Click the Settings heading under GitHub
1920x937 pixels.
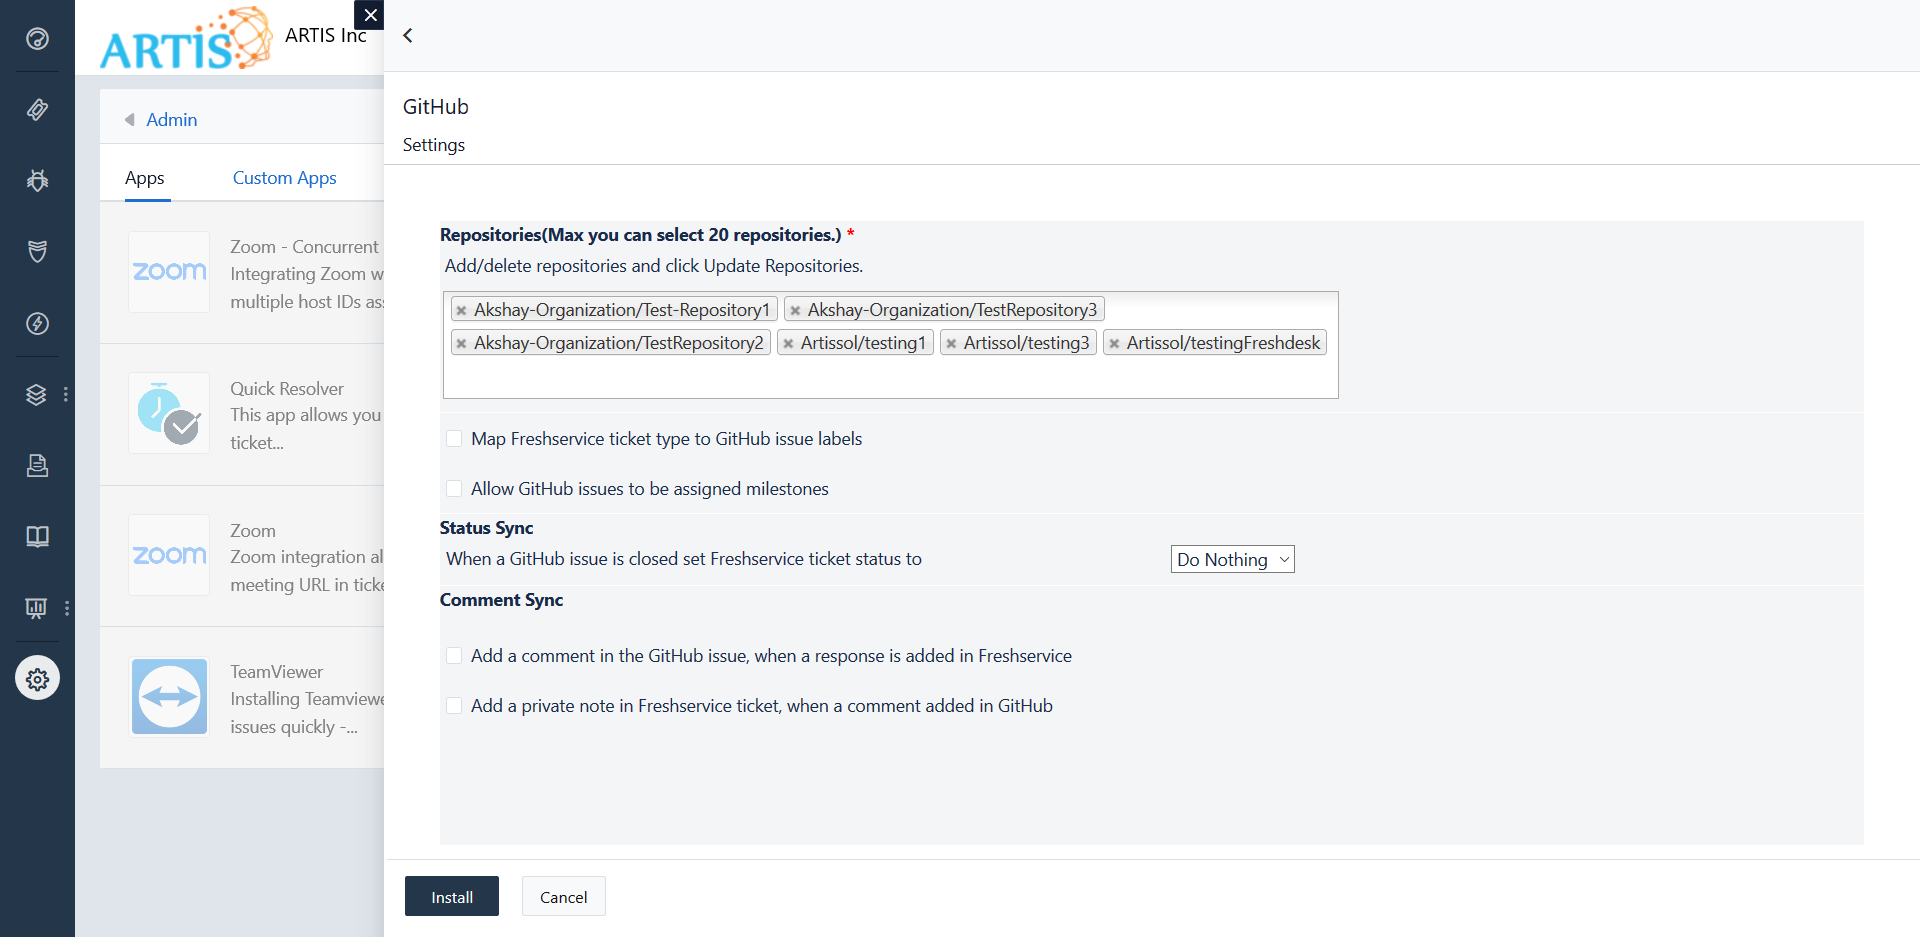point(434,145)
